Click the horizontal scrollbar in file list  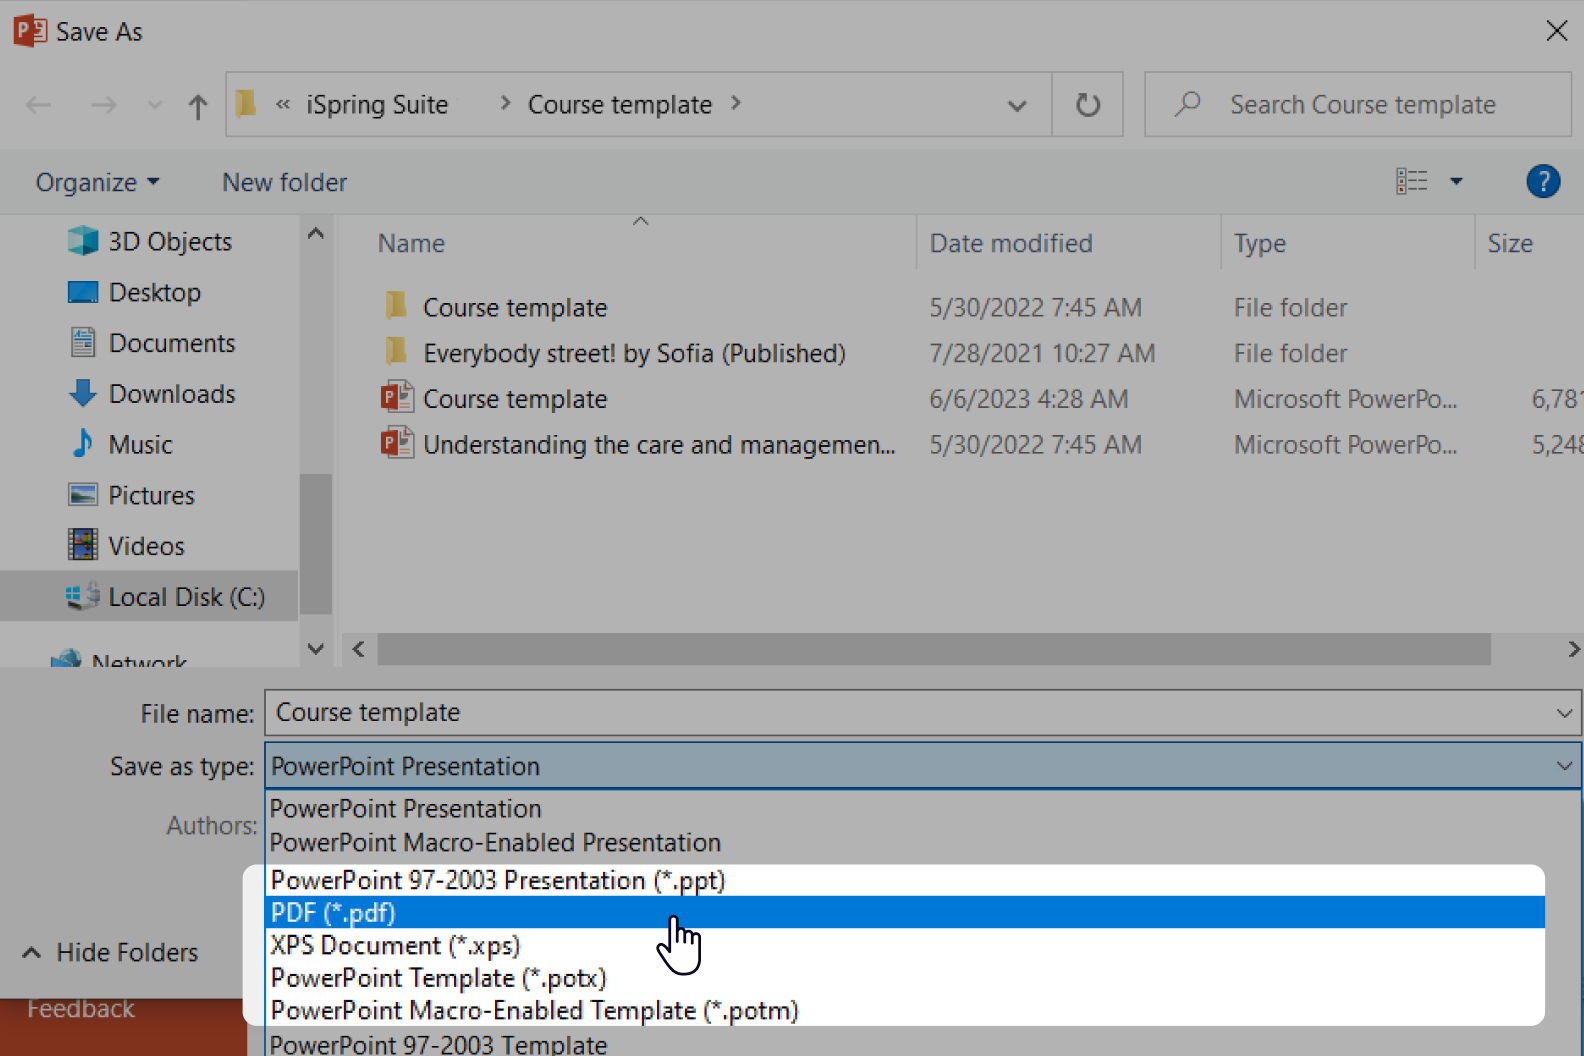pyautogui.click(x=934, y=649)
